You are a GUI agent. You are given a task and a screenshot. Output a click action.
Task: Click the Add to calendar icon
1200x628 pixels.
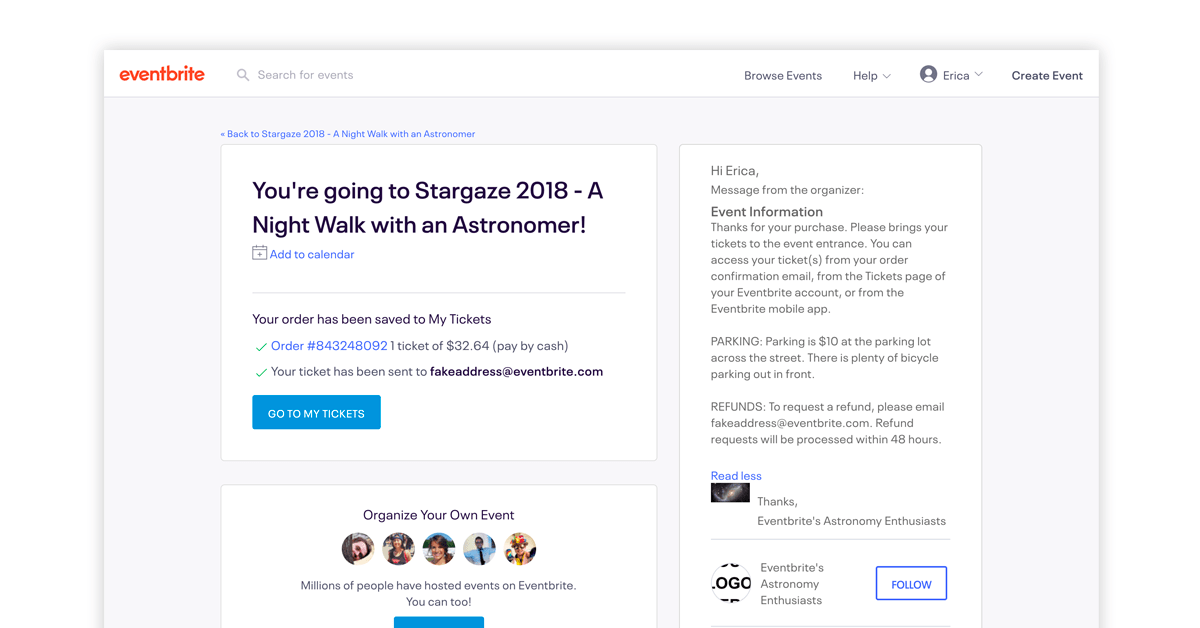pos(259,253)
